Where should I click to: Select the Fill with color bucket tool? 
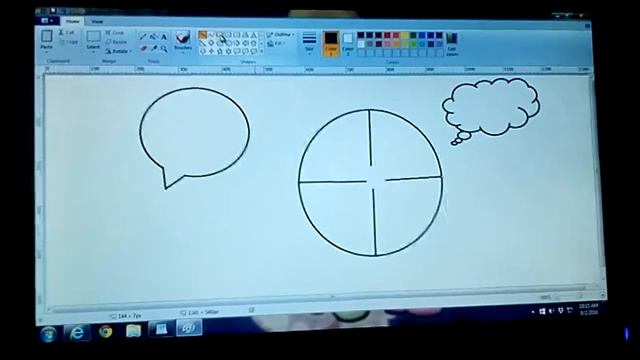(x=153, y=37)
